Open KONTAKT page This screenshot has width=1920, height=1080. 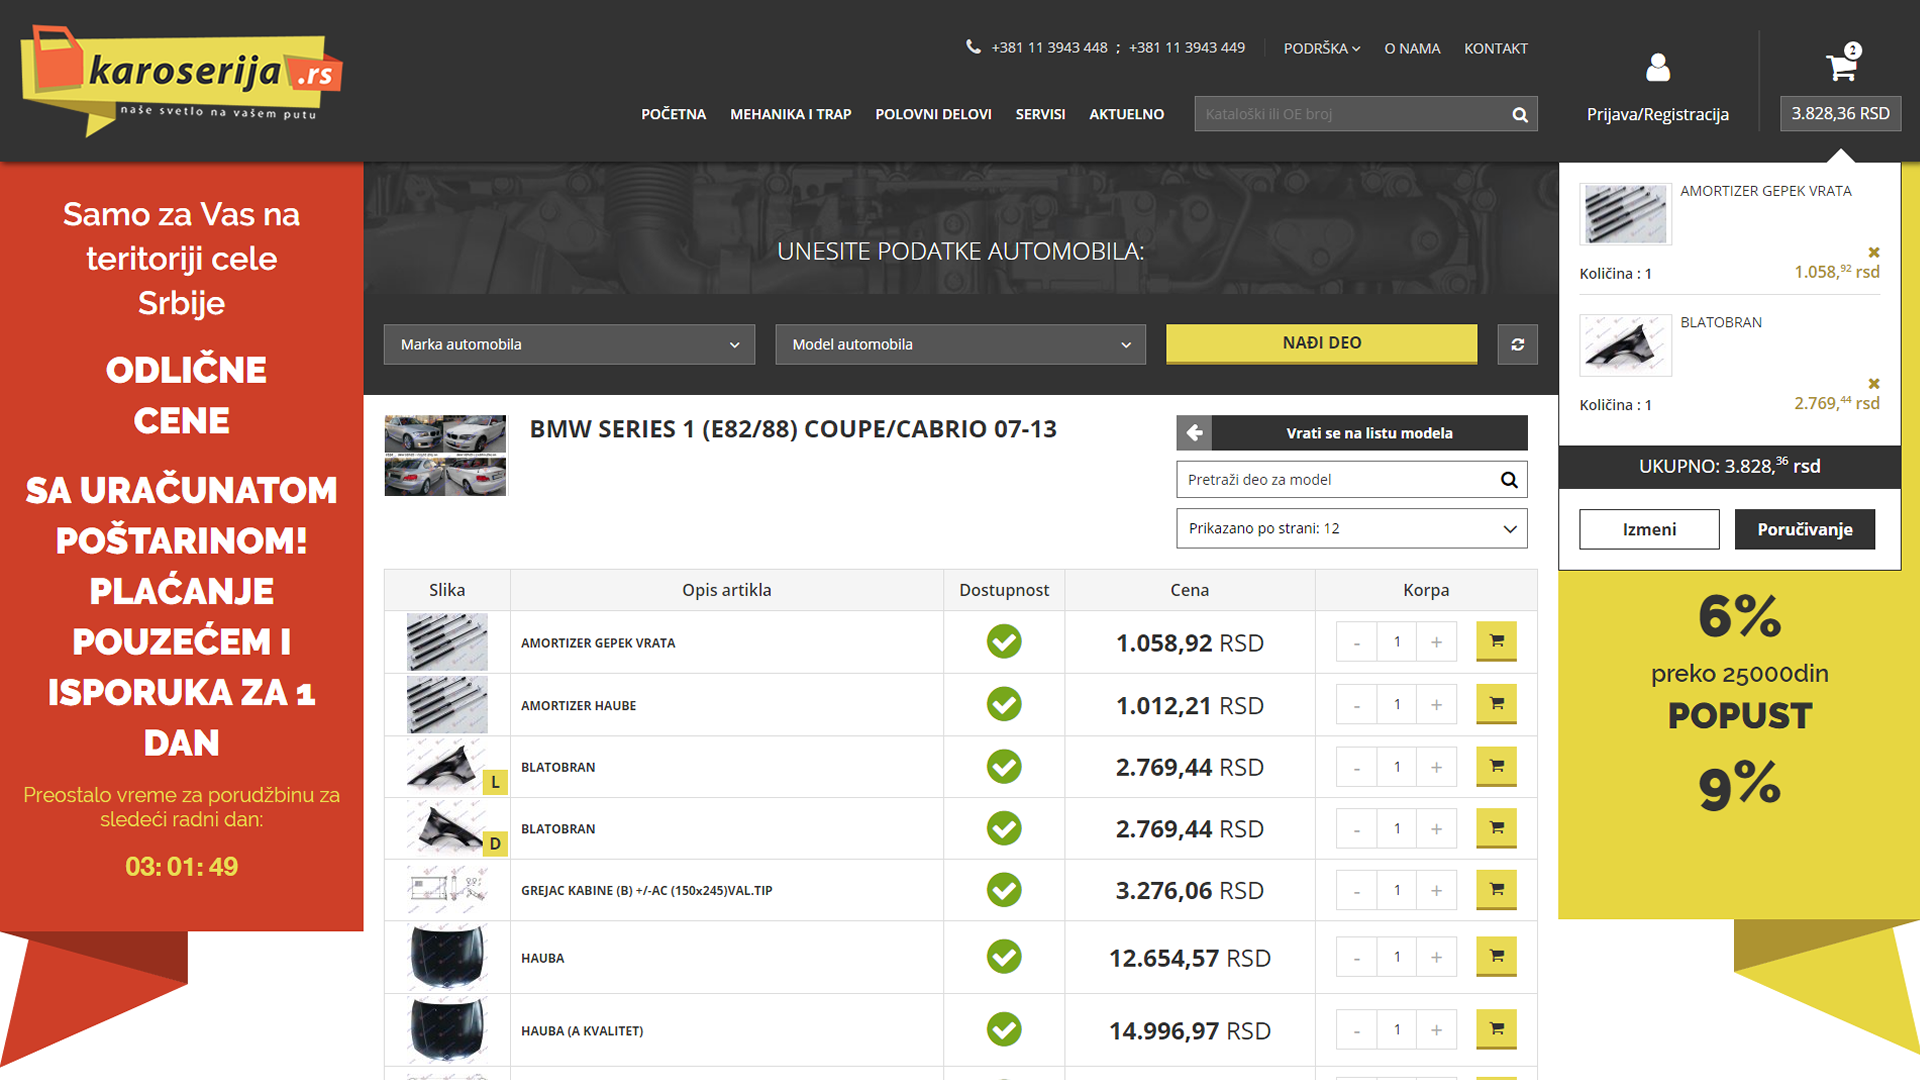[x=1495, y=48]
